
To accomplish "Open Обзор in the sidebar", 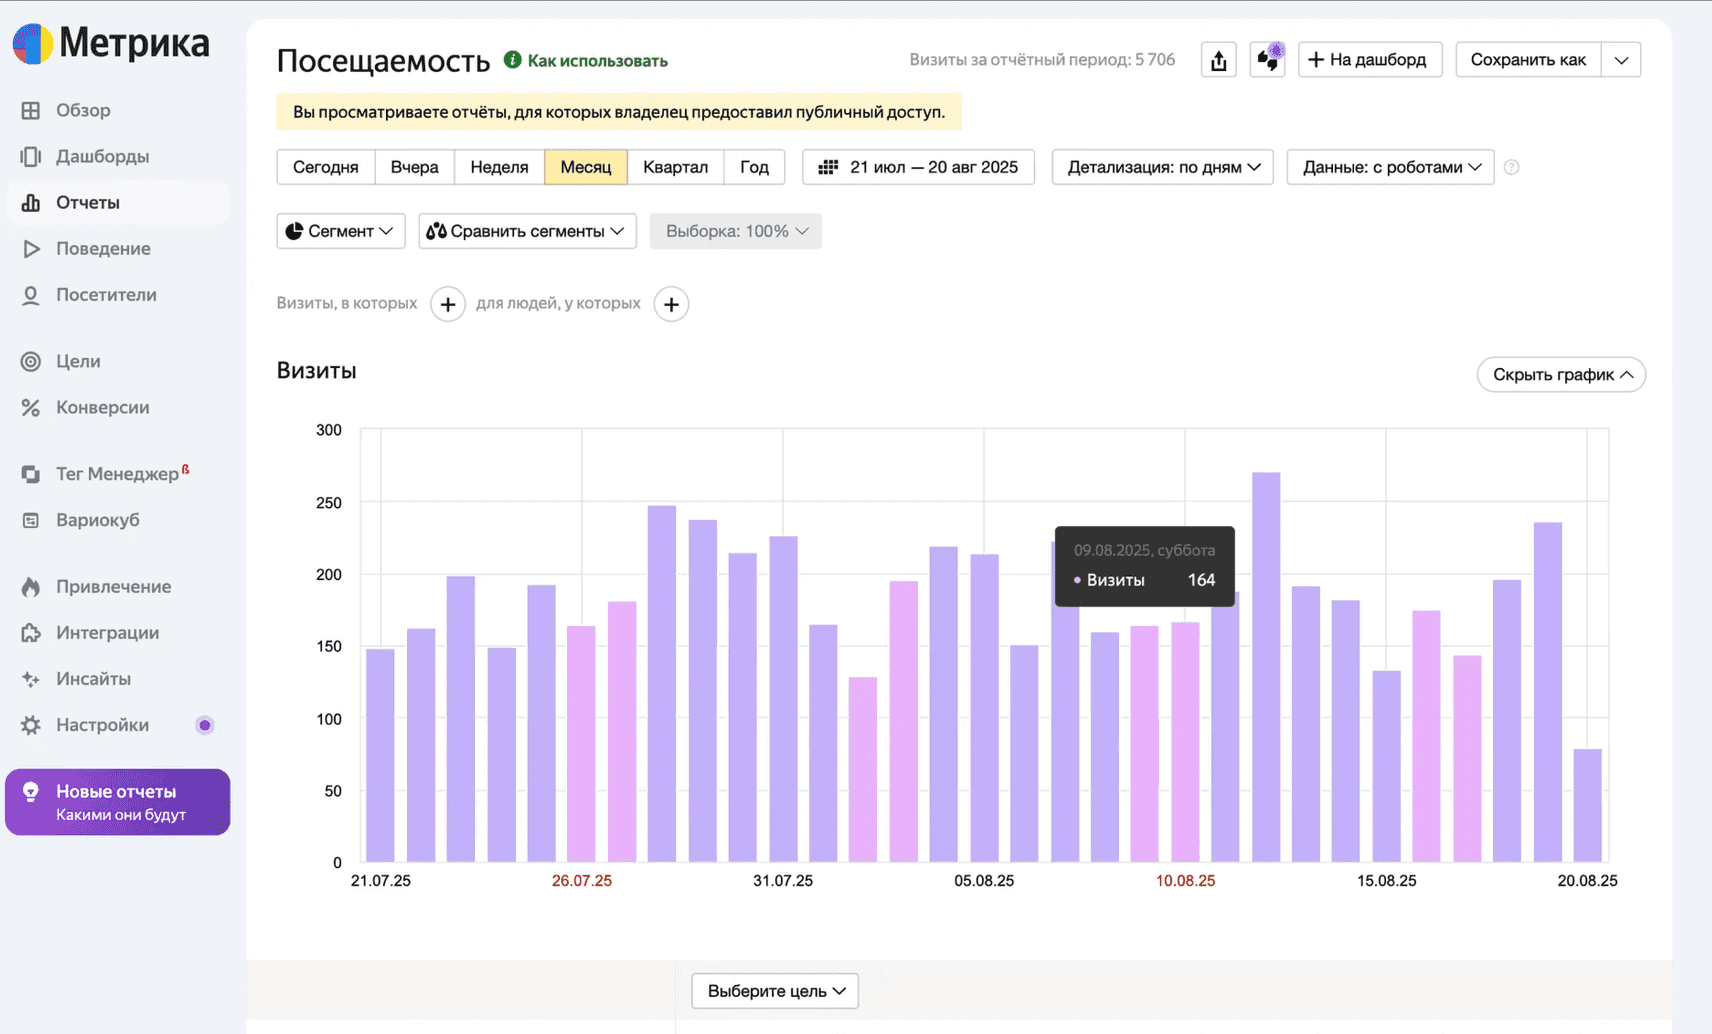I will tap(83, 110).
